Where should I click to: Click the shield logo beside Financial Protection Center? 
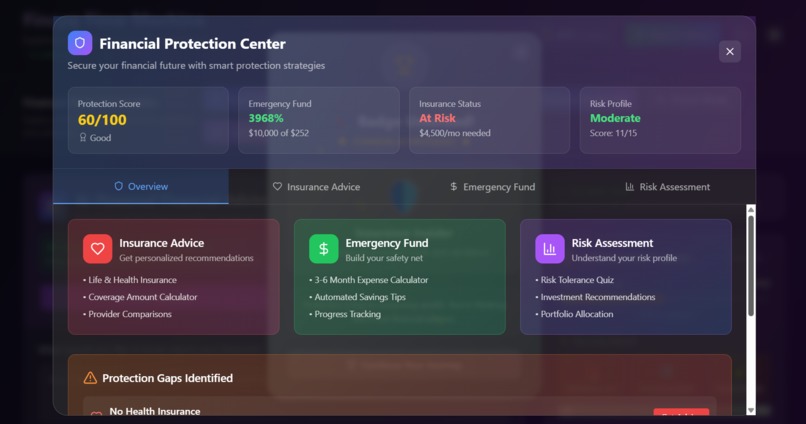point(80,43)
